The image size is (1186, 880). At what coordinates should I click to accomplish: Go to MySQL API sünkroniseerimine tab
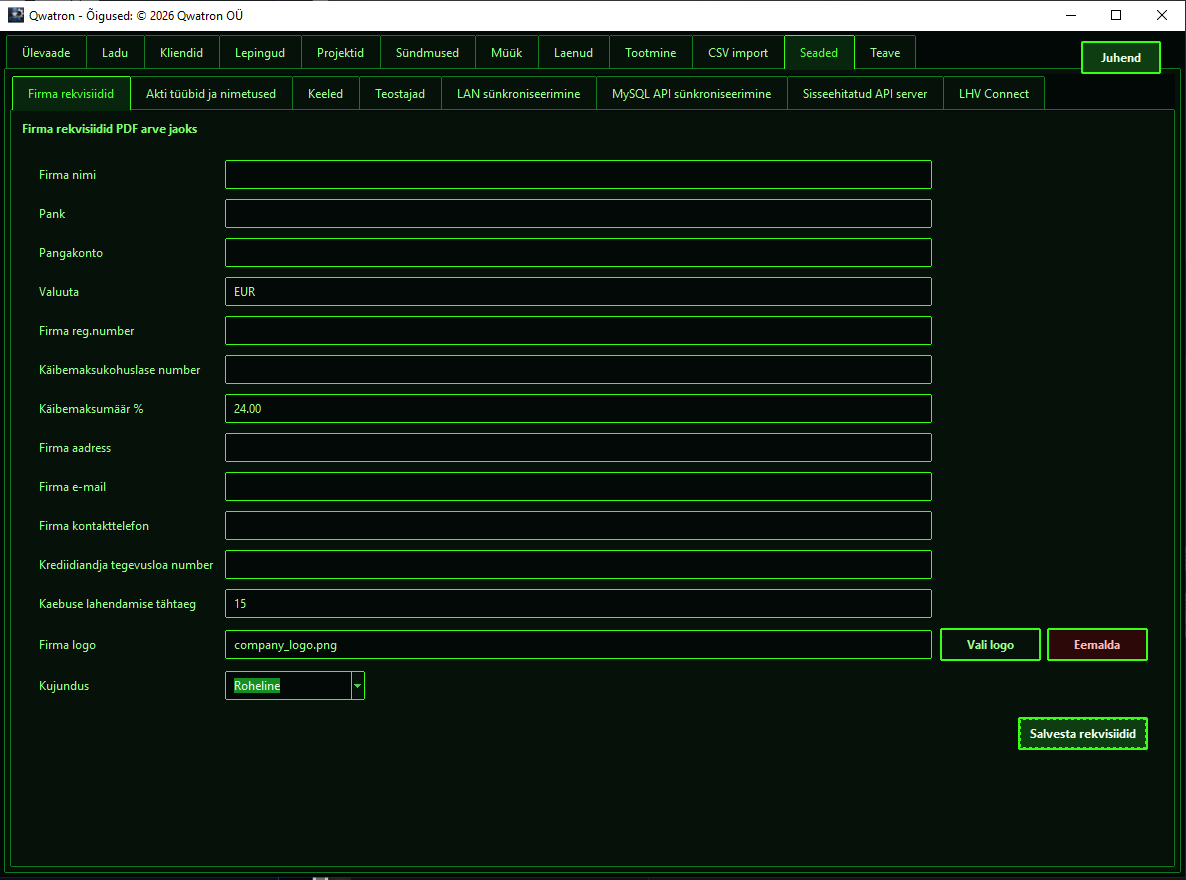691,94
